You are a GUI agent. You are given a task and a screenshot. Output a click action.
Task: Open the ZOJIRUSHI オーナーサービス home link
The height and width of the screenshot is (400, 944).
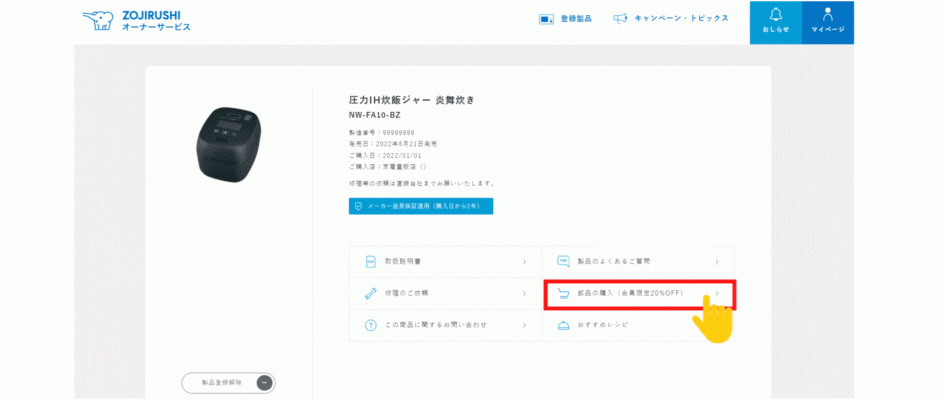pos(137,20)
